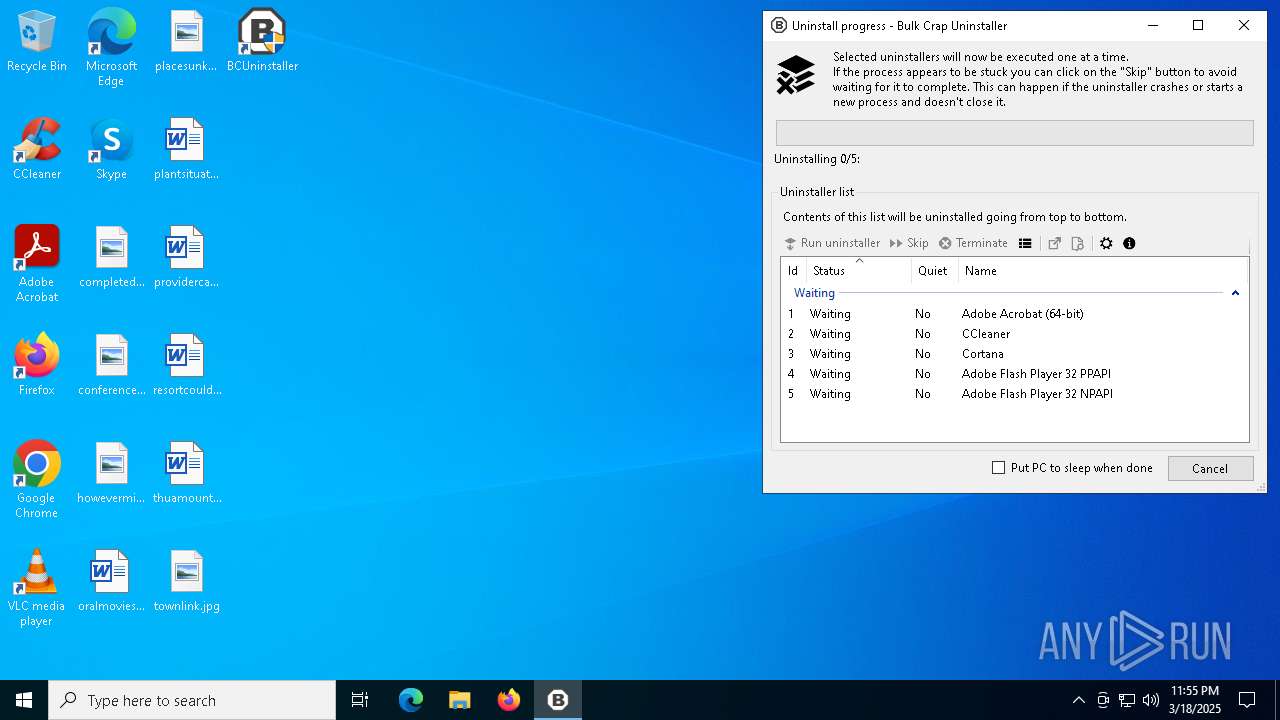Open settings via the gear icon
The width and height of the screenshot is (1280, 720).
[1106, 243]
